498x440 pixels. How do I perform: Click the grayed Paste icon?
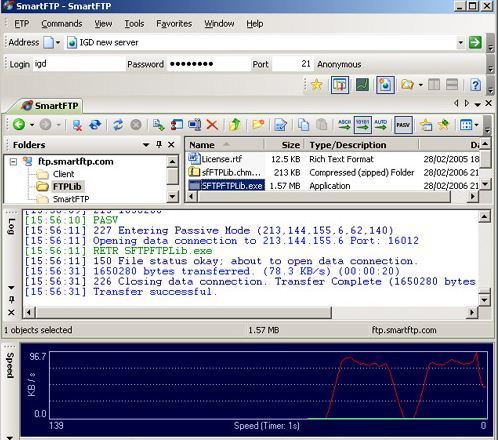321,125
